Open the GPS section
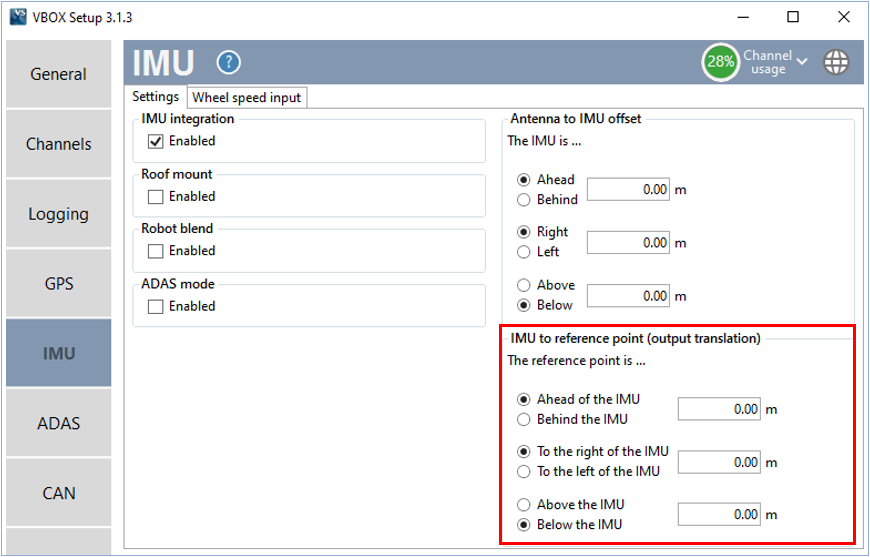This screenshot has width=870, height=557. click(x=58, y=283)
